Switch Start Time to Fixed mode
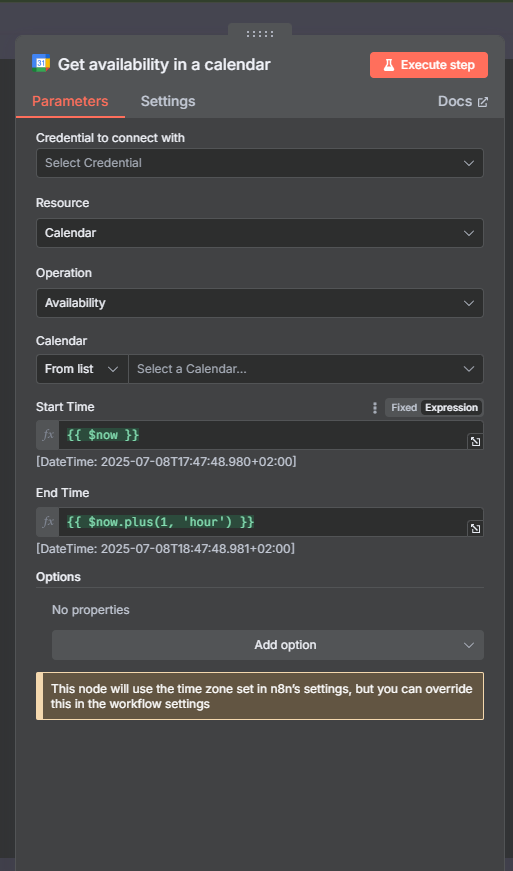 (404, 408)
